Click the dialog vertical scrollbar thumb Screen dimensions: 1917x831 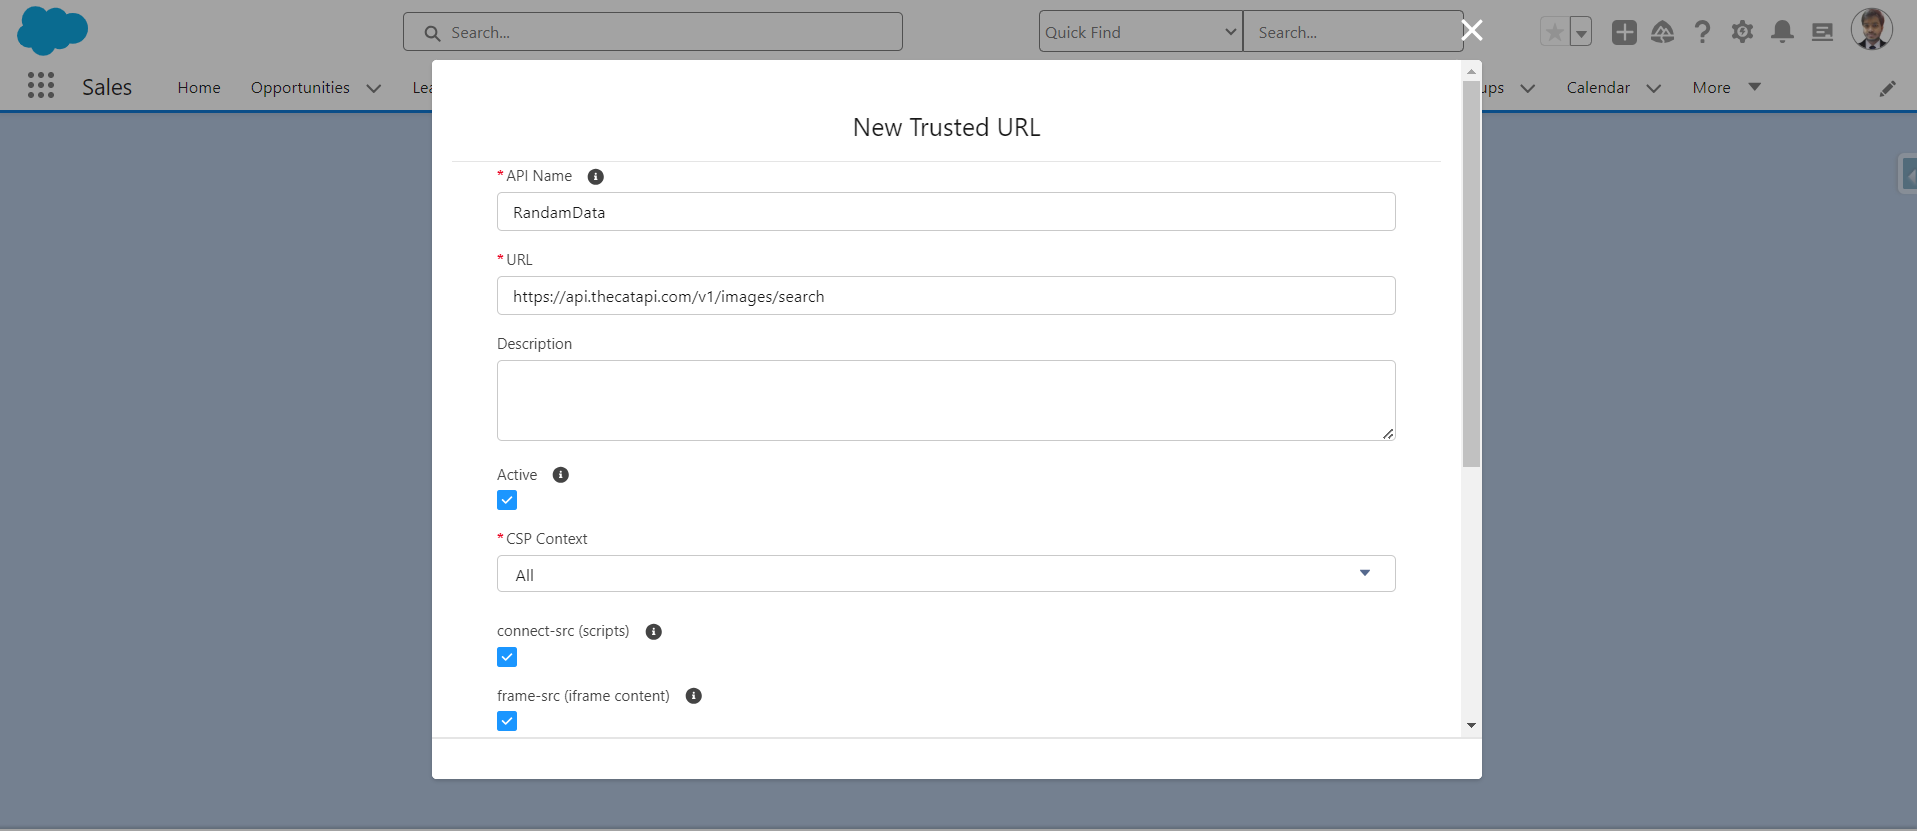pos(1470,274)
